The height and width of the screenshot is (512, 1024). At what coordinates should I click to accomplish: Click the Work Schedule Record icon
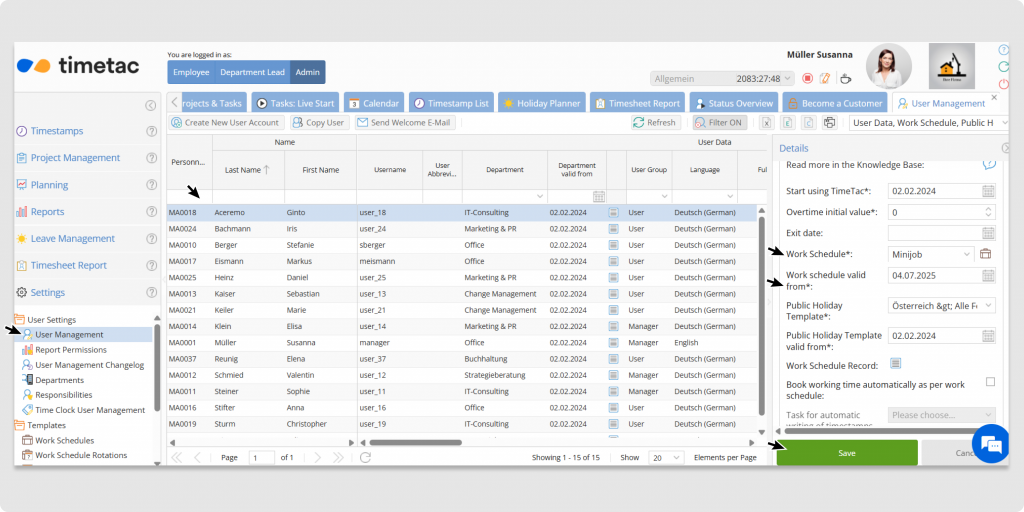(x=895, y=364)
